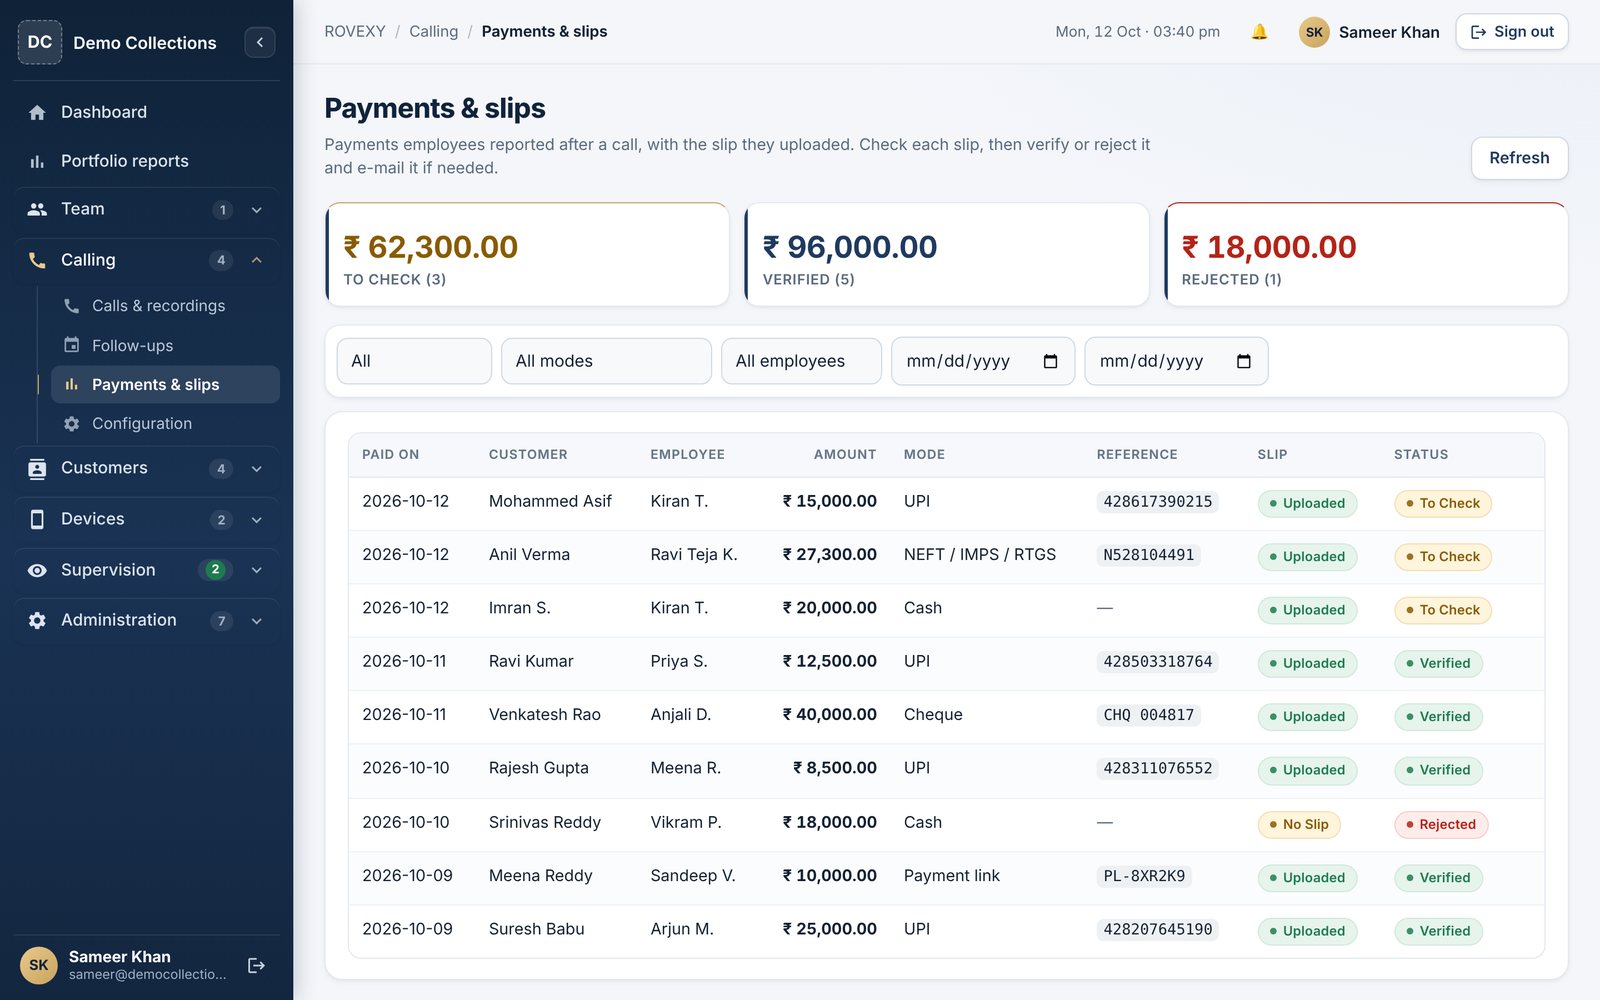The width and height of the screenshot is (1600, 1000).
Task: Click the ROVEXY breadcrumb link
Action: point(355,32)
